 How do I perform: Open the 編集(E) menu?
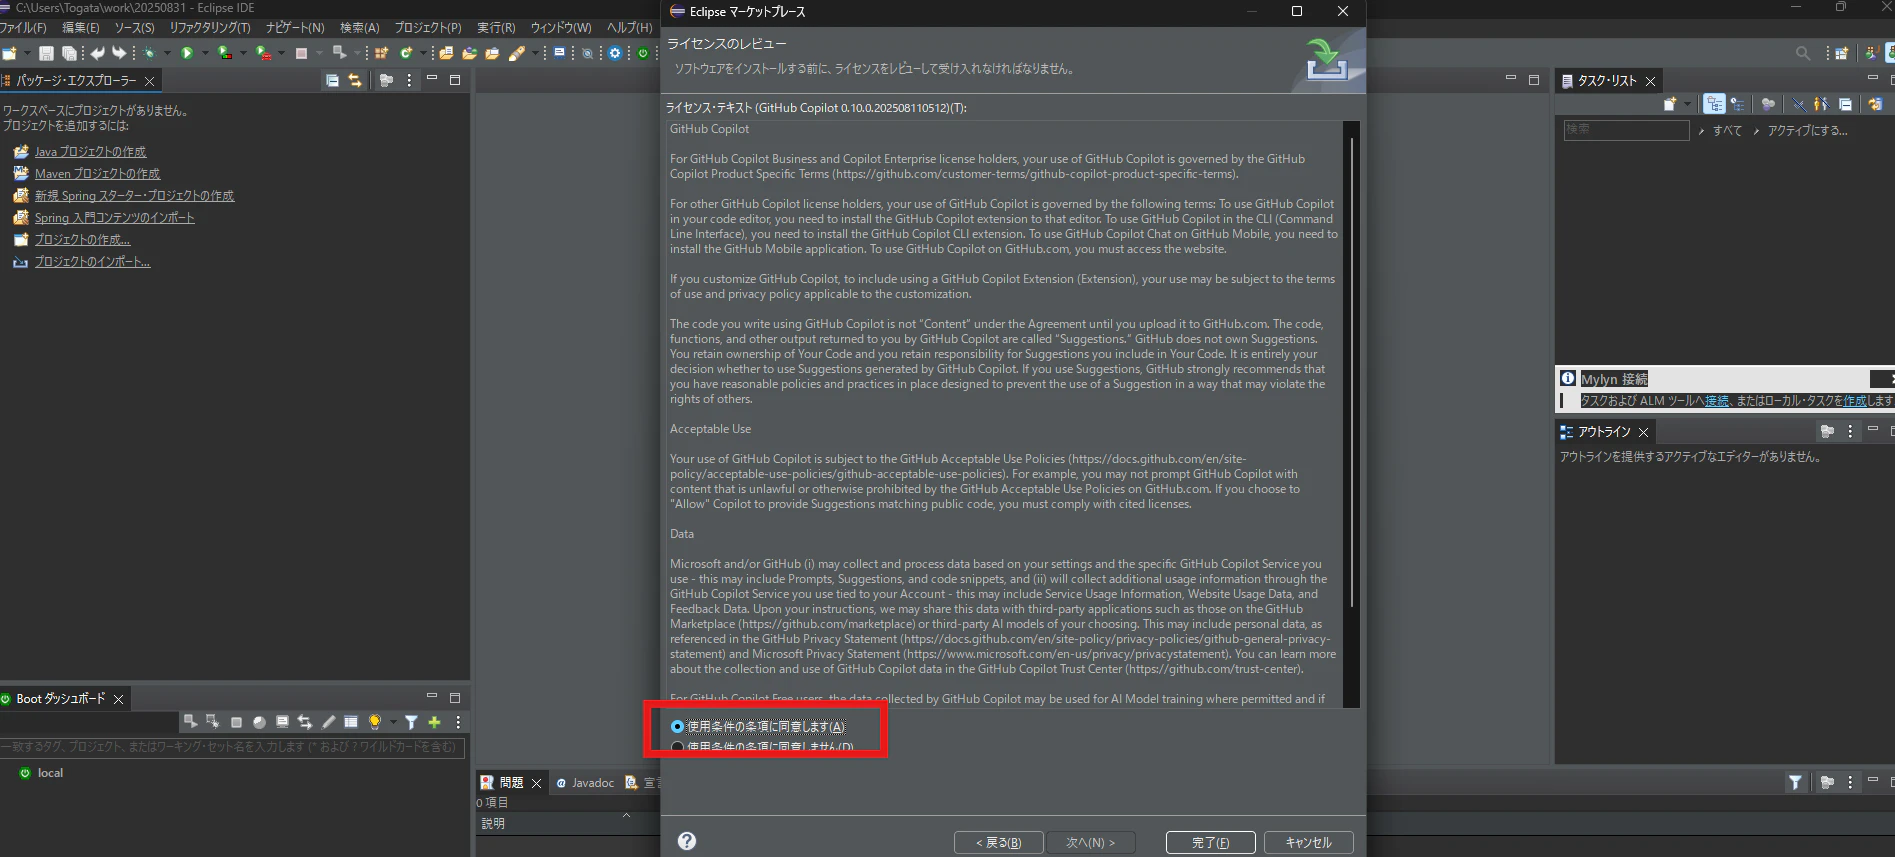(81, 28)
